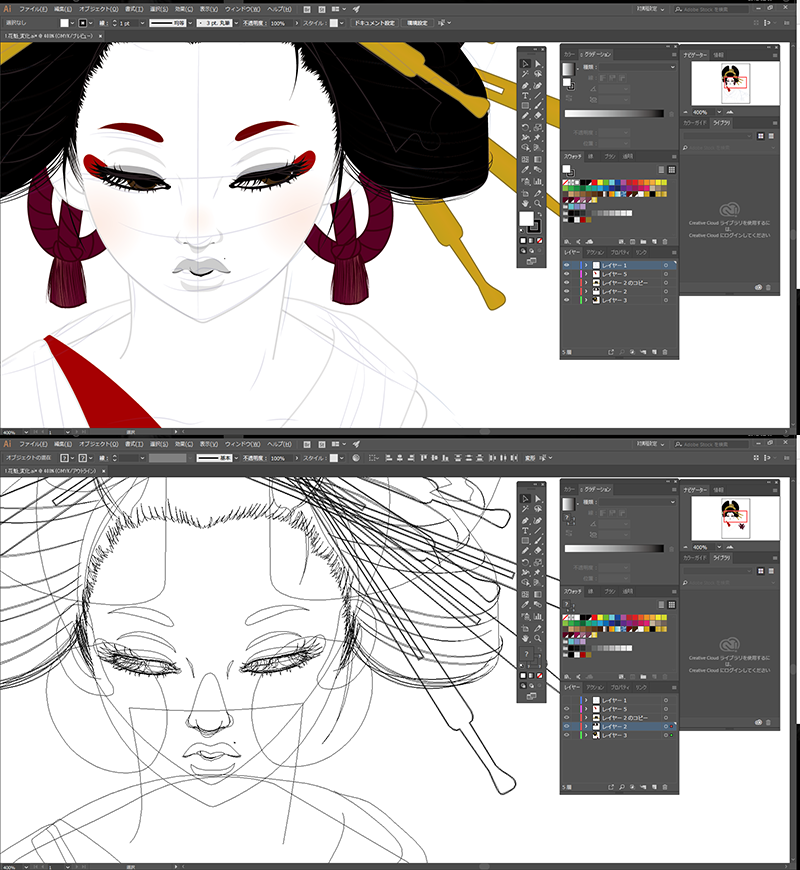This screenshot has width=800, height=870.
Task: Select the Magic Wand tool in the bottom window
Action: point(525,509)
